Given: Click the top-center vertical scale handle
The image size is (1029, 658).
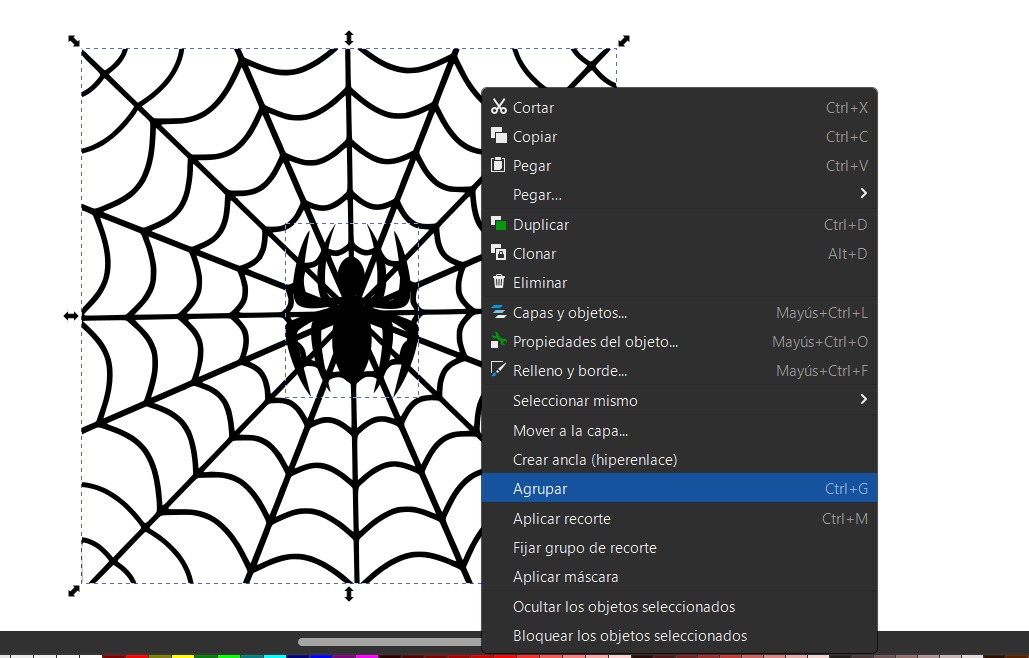Looking at the screenshot, I should (x=349, y=38).
